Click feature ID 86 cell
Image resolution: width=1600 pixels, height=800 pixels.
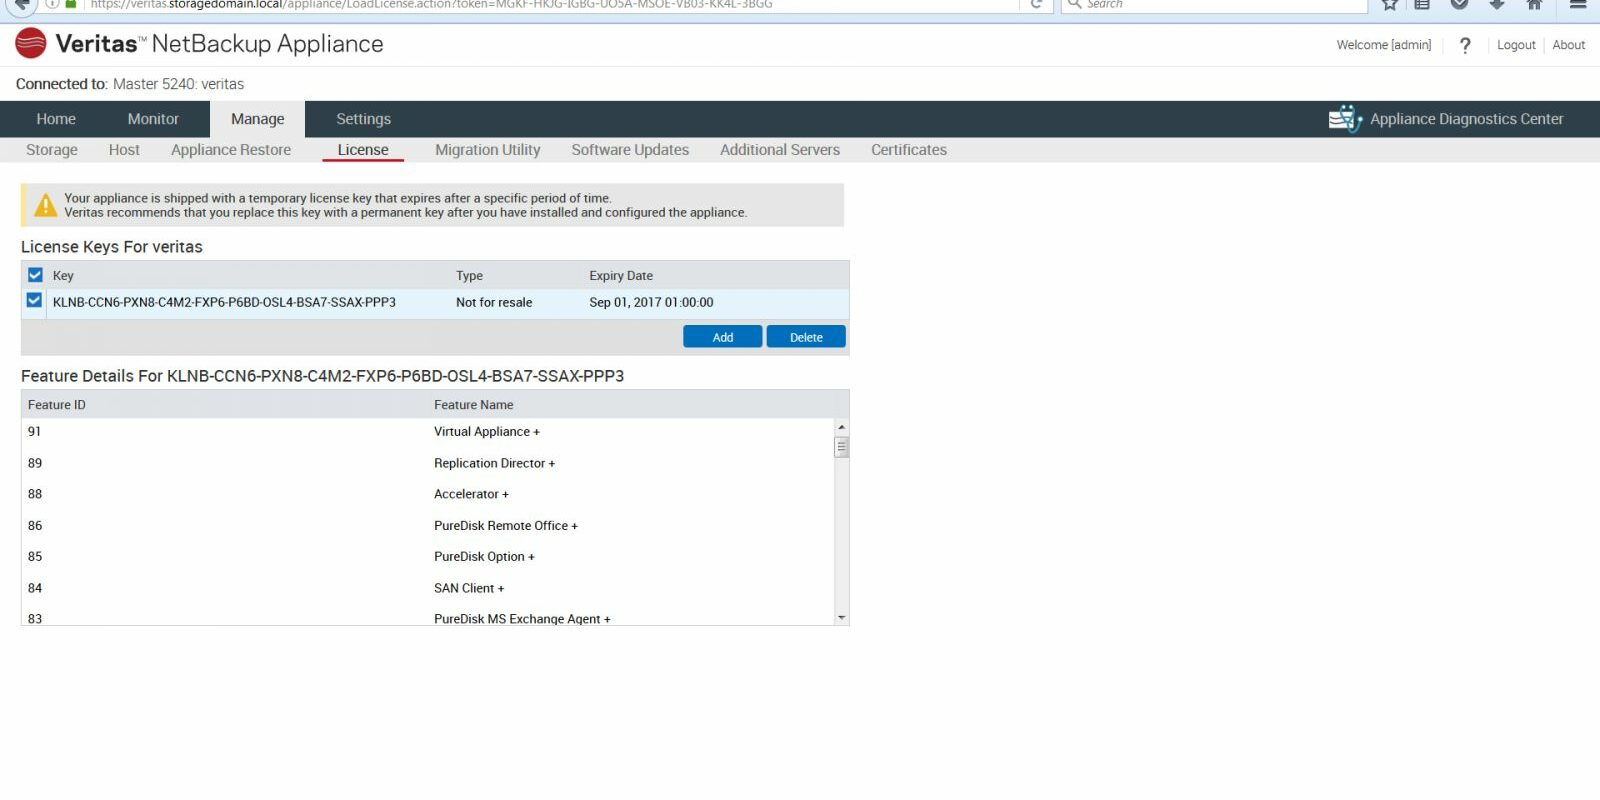pyautogui.click(x=35, y=526)
